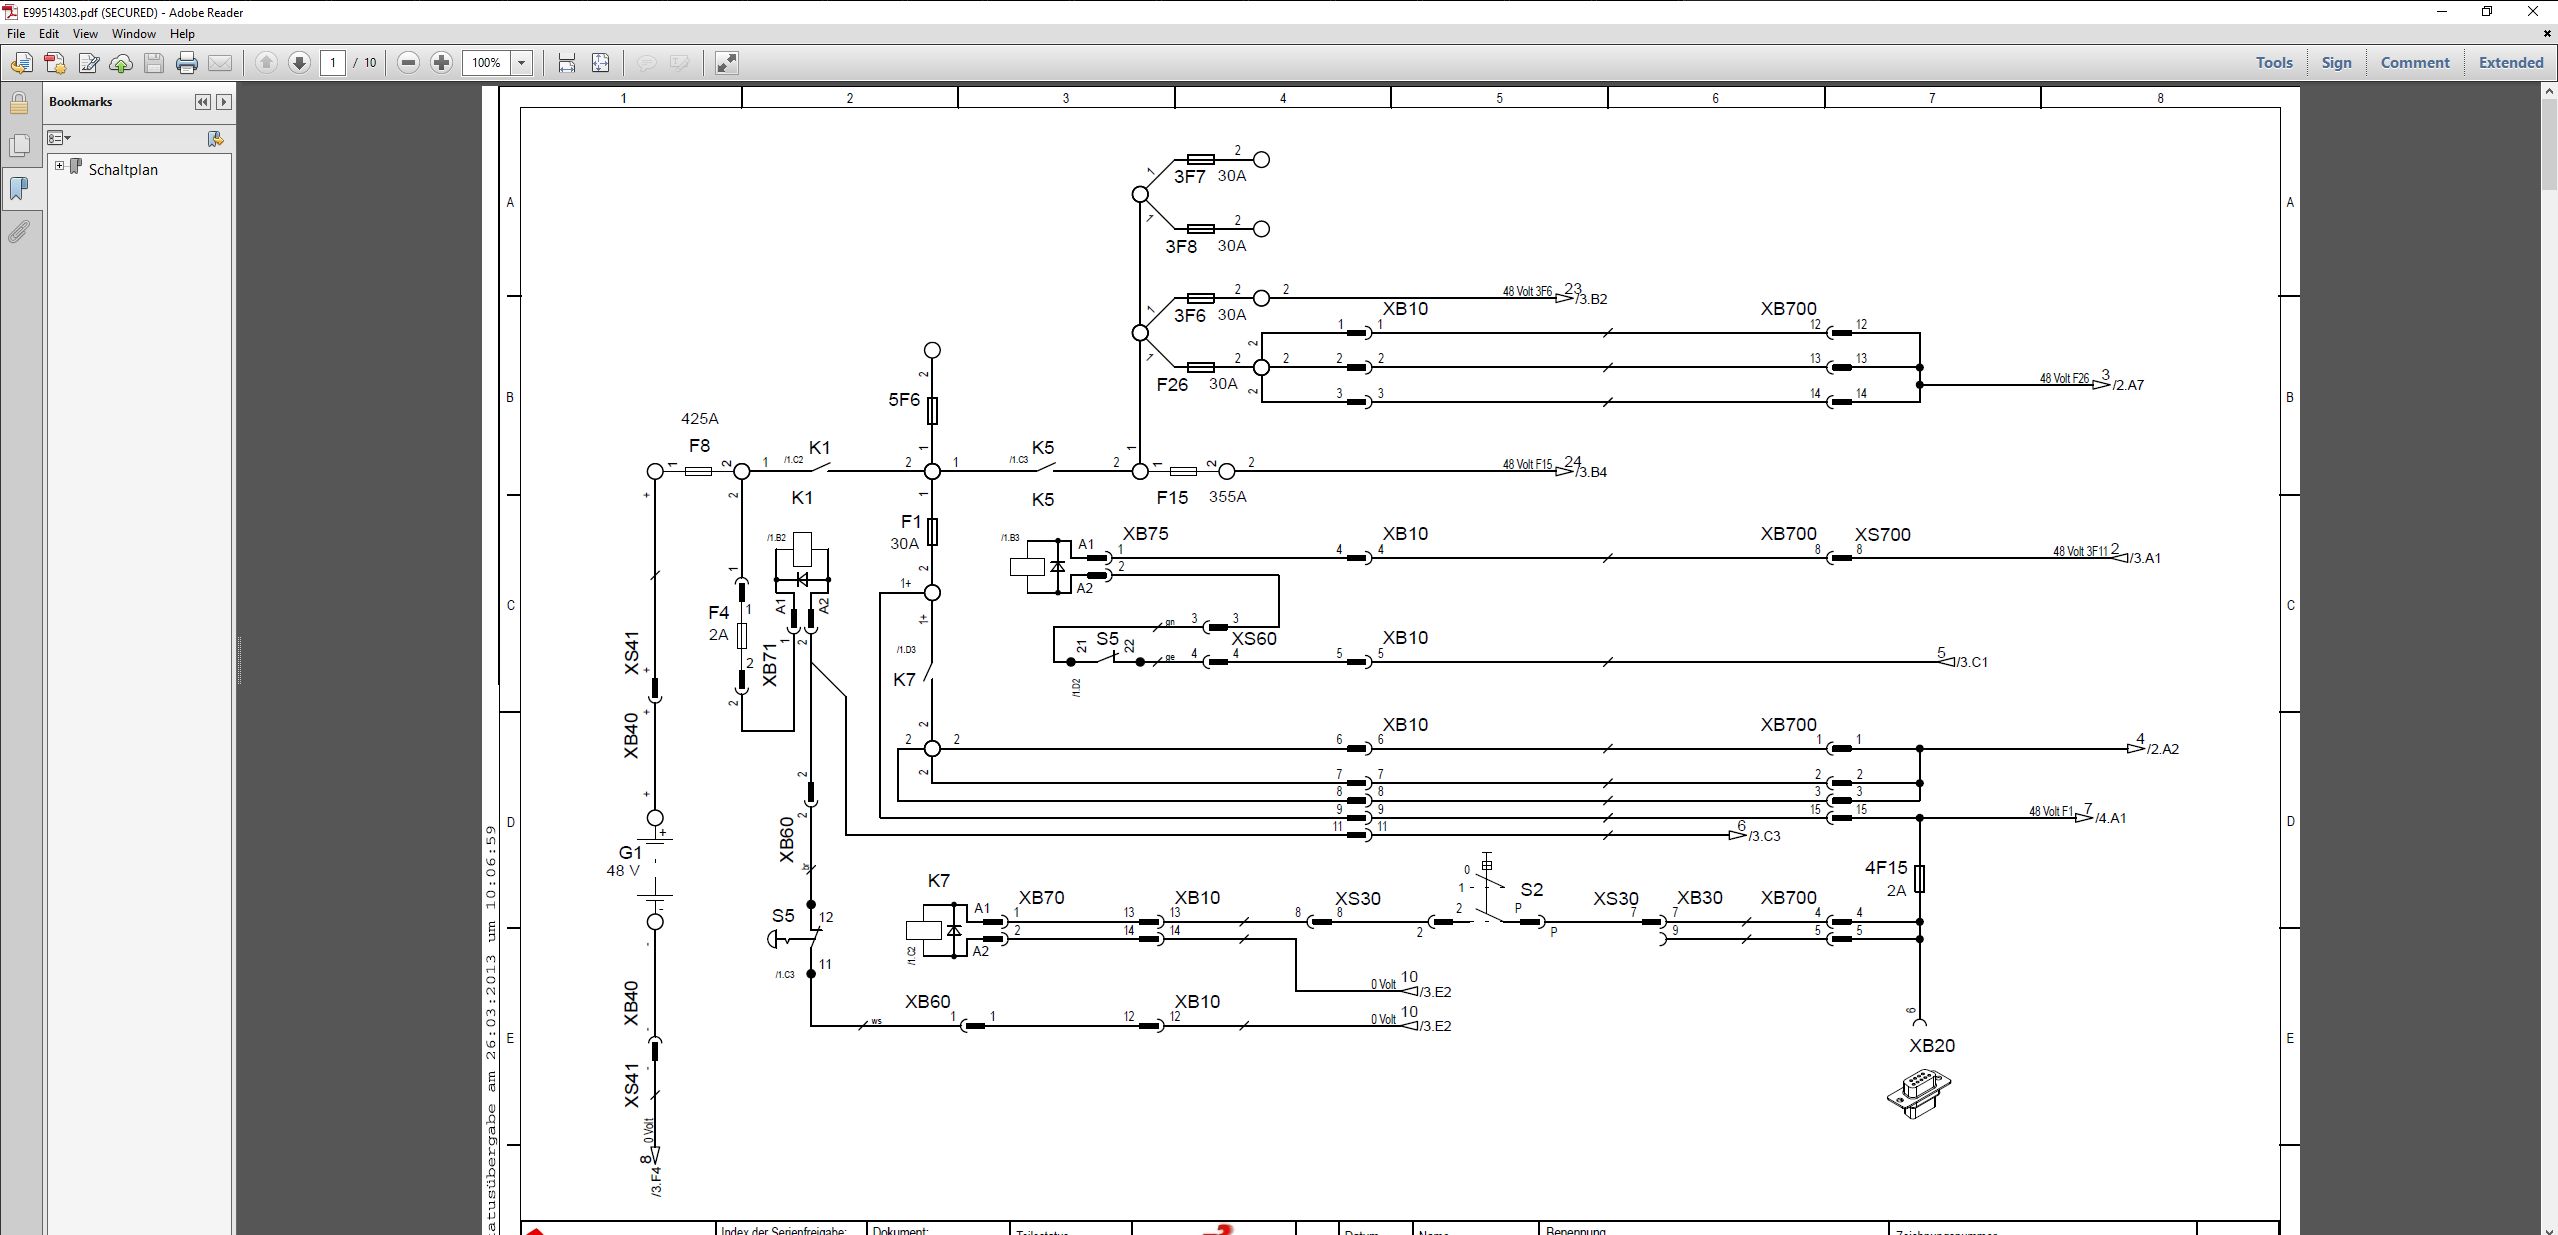Click the cloud upload icon
Screen dimensions: 2558x1235
121,63
